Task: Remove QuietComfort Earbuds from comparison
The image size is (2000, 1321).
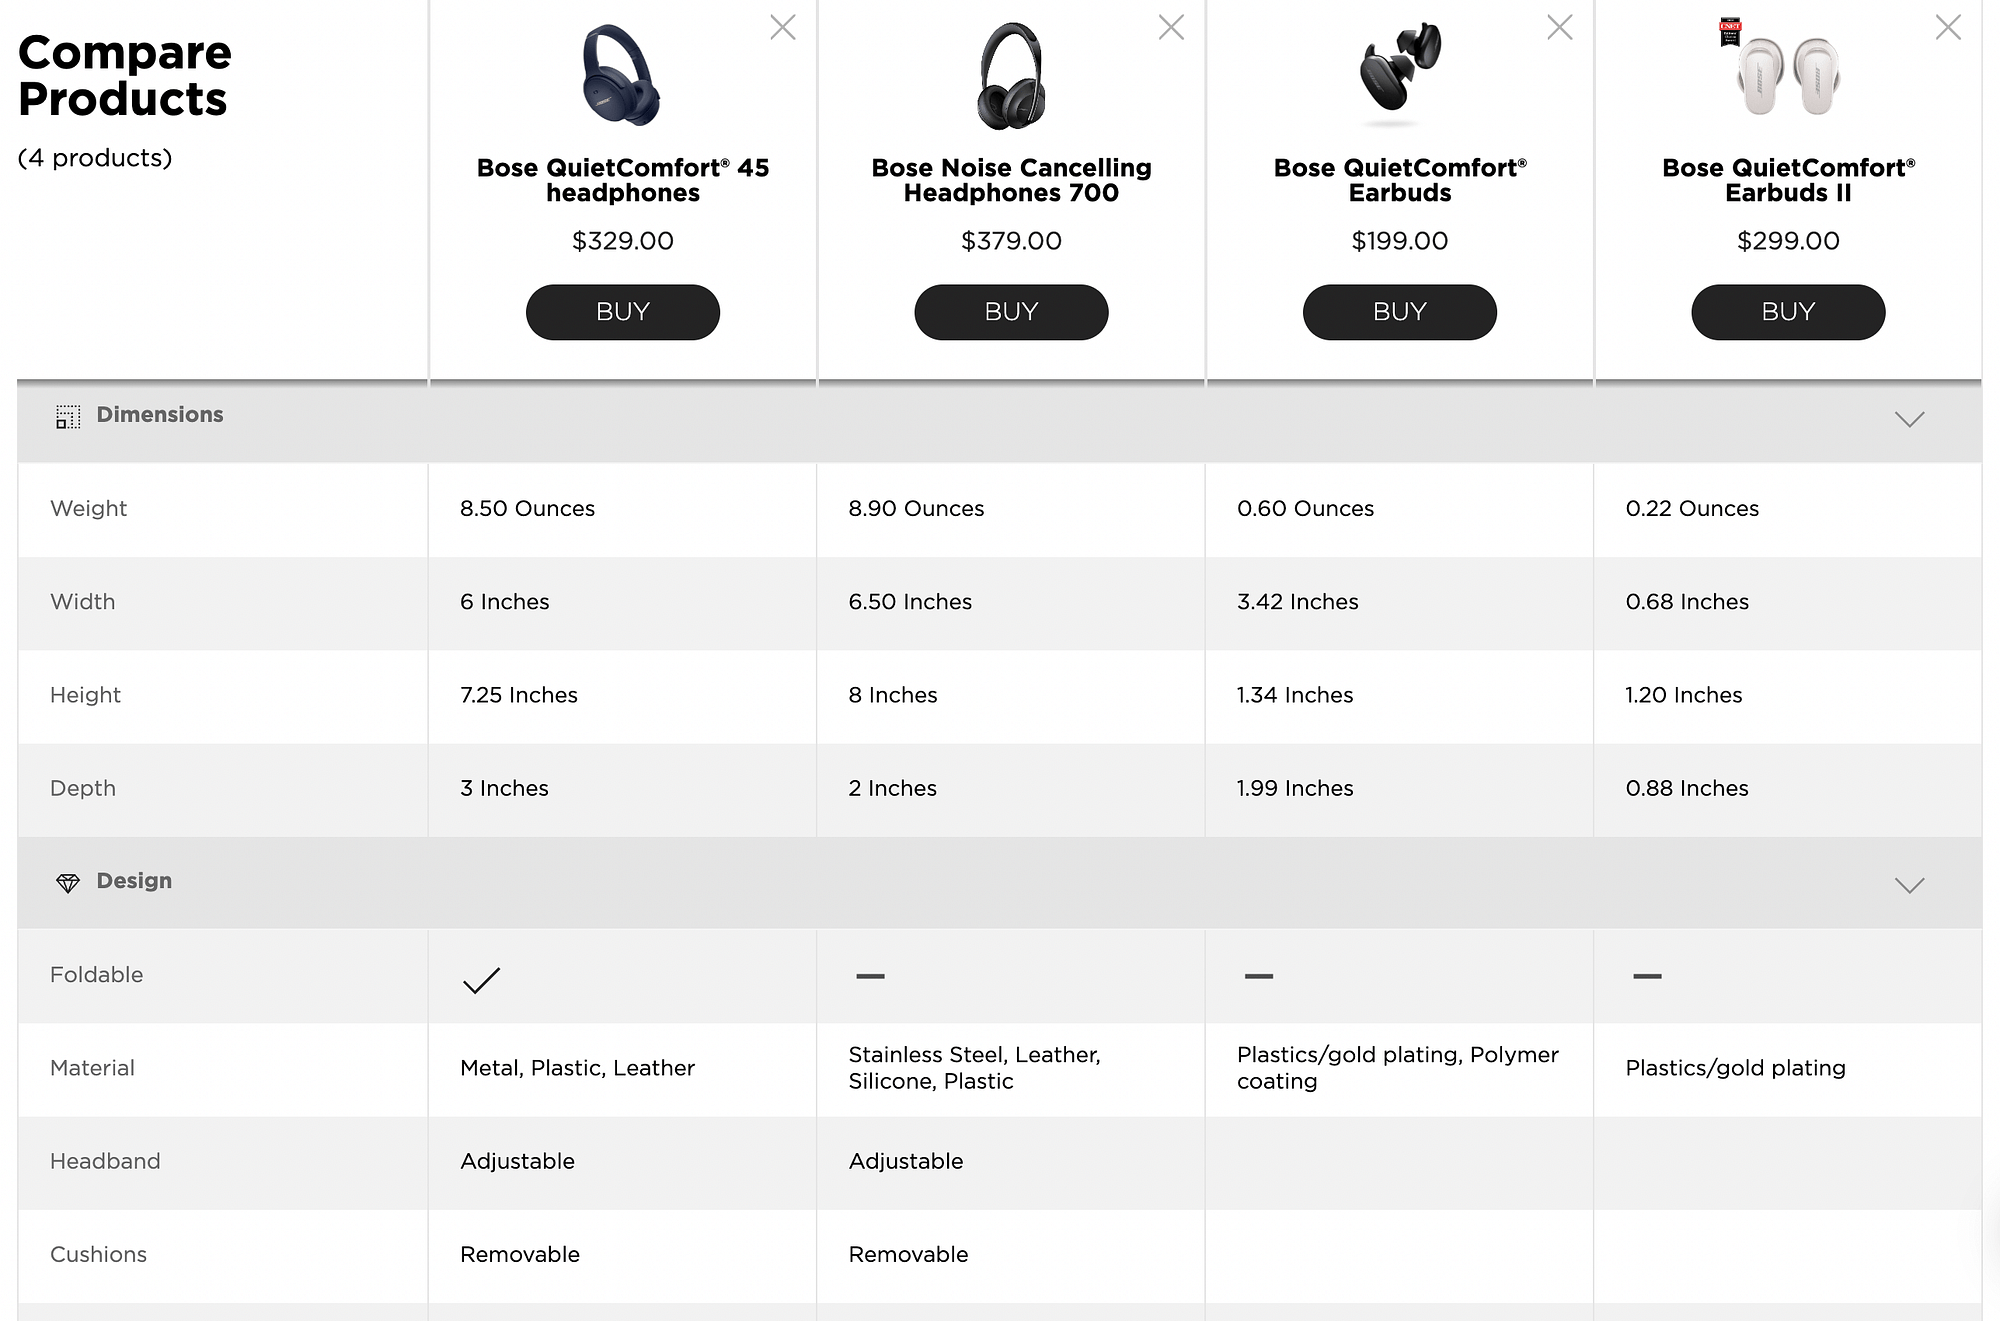Action: click(x=1560, y=27)
